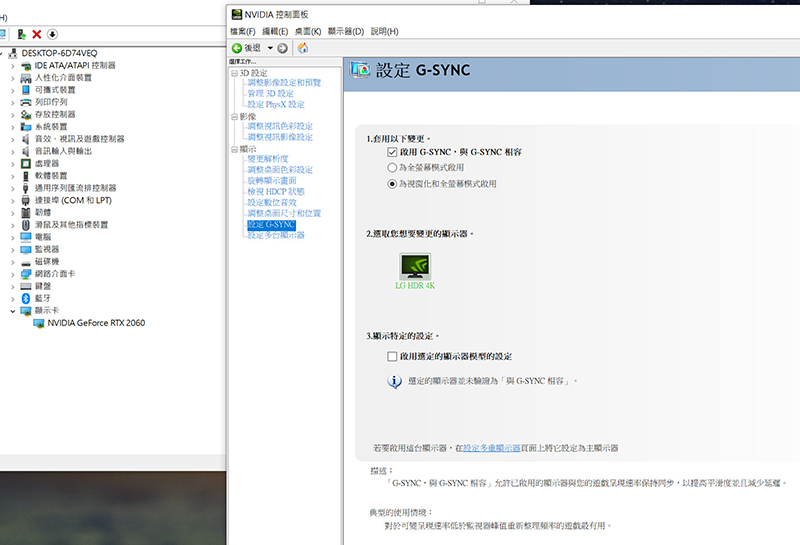800x545 pixels.
Task: Click the 系統裝置 folder icon
Action: (26, 127)
